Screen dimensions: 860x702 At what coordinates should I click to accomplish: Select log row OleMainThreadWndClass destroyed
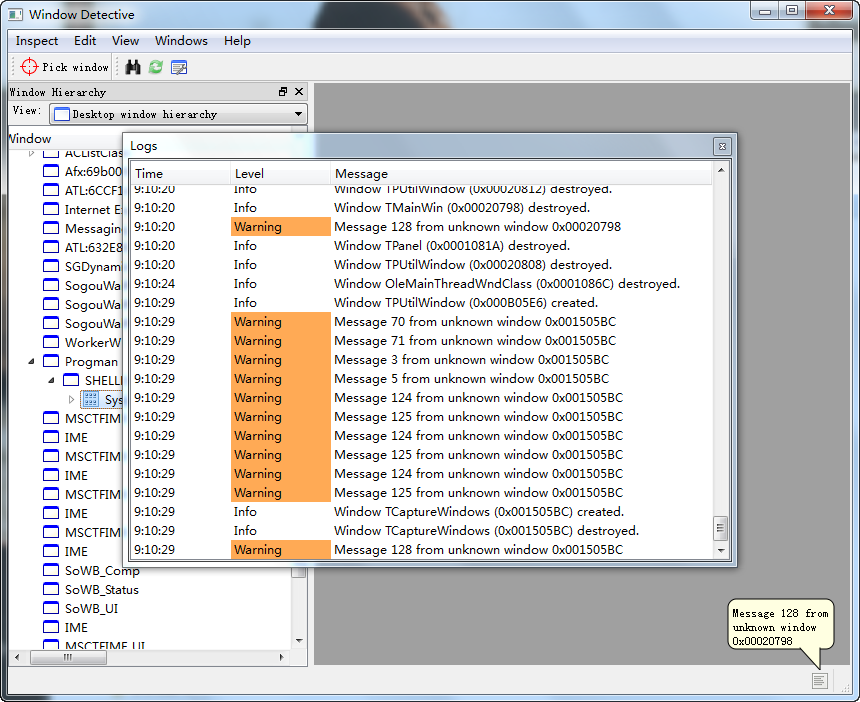(422, 284)
